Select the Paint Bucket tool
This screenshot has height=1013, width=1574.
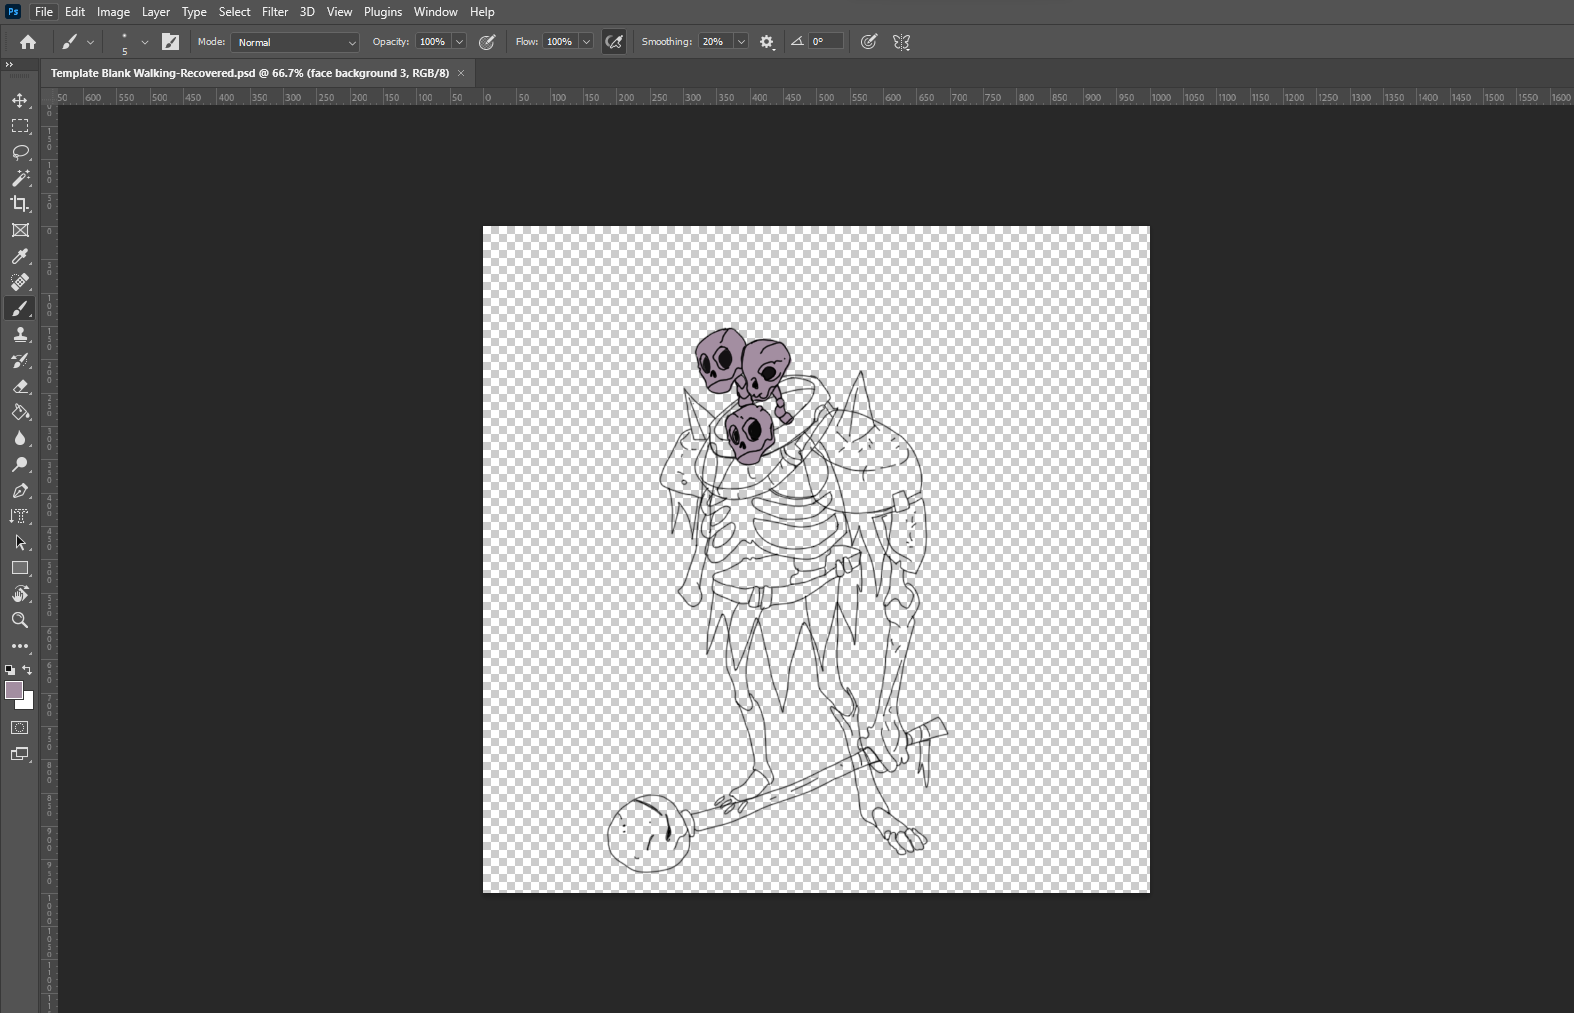[20, 412]
